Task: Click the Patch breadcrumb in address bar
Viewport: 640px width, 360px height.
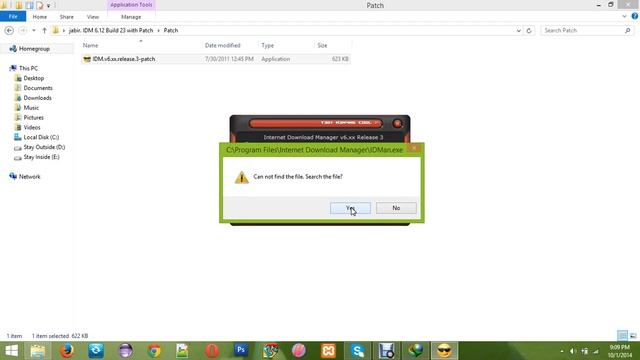Action: pyautogui.click(x=171, y=31)
